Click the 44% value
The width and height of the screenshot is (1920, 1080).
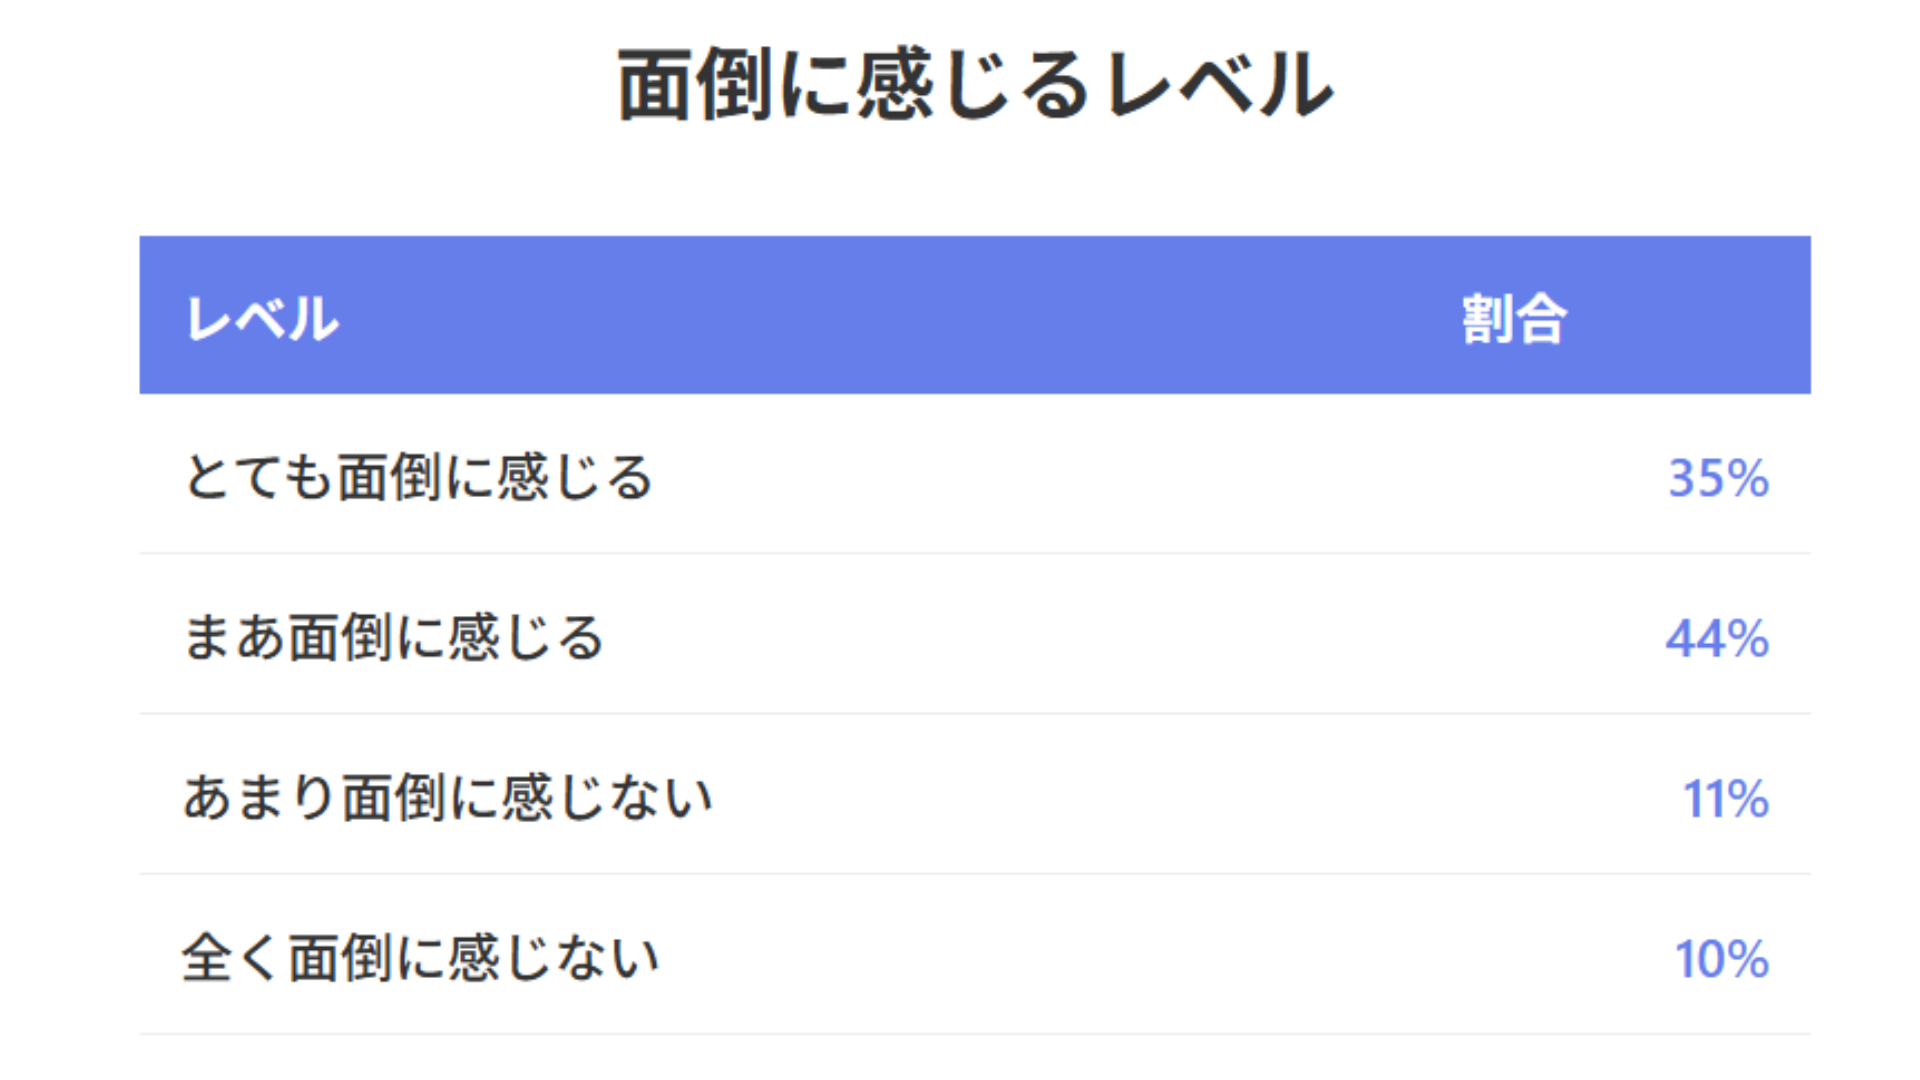point(1717,638)
